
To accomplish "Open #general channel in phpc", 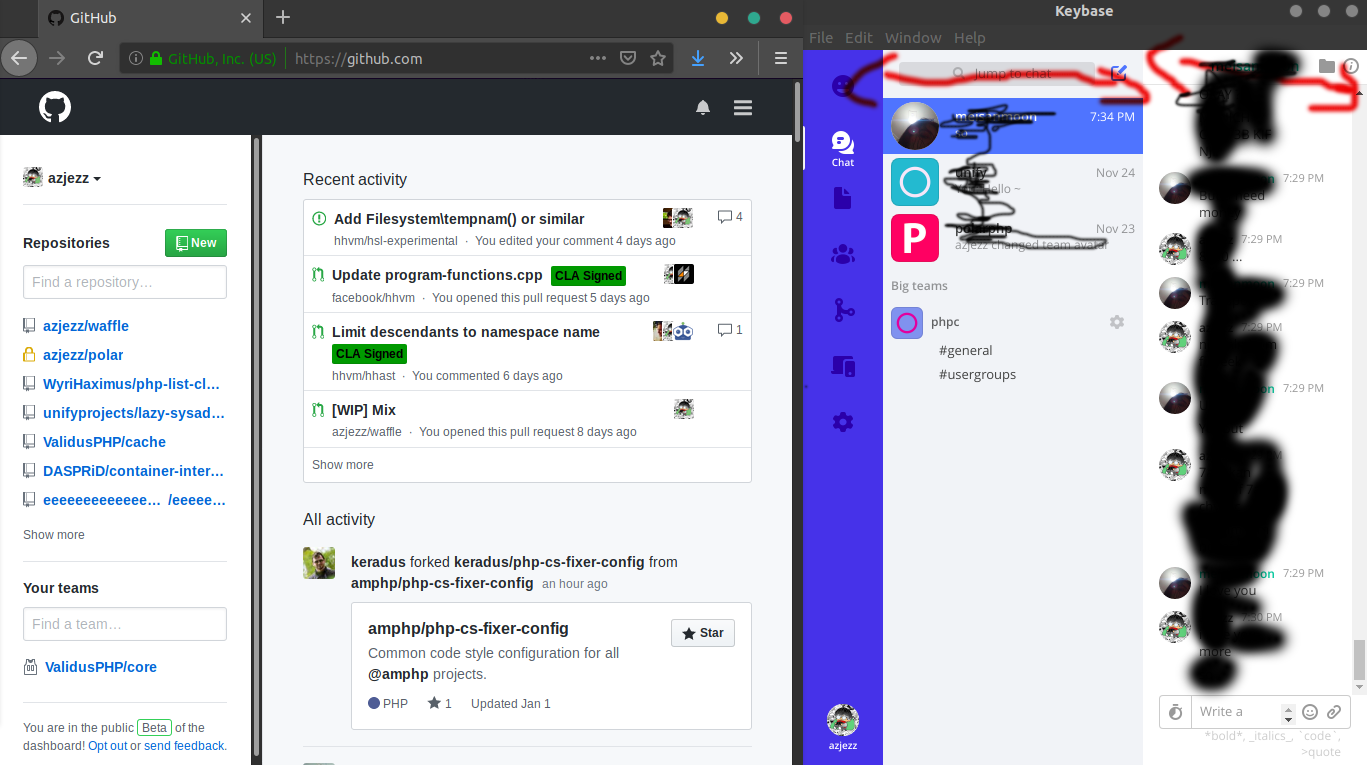I will 966,350.
